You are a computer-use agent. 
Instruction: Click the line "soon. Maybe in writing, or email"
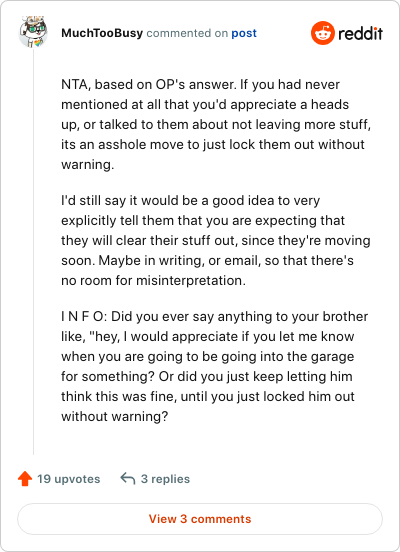(x=207, y=261)
